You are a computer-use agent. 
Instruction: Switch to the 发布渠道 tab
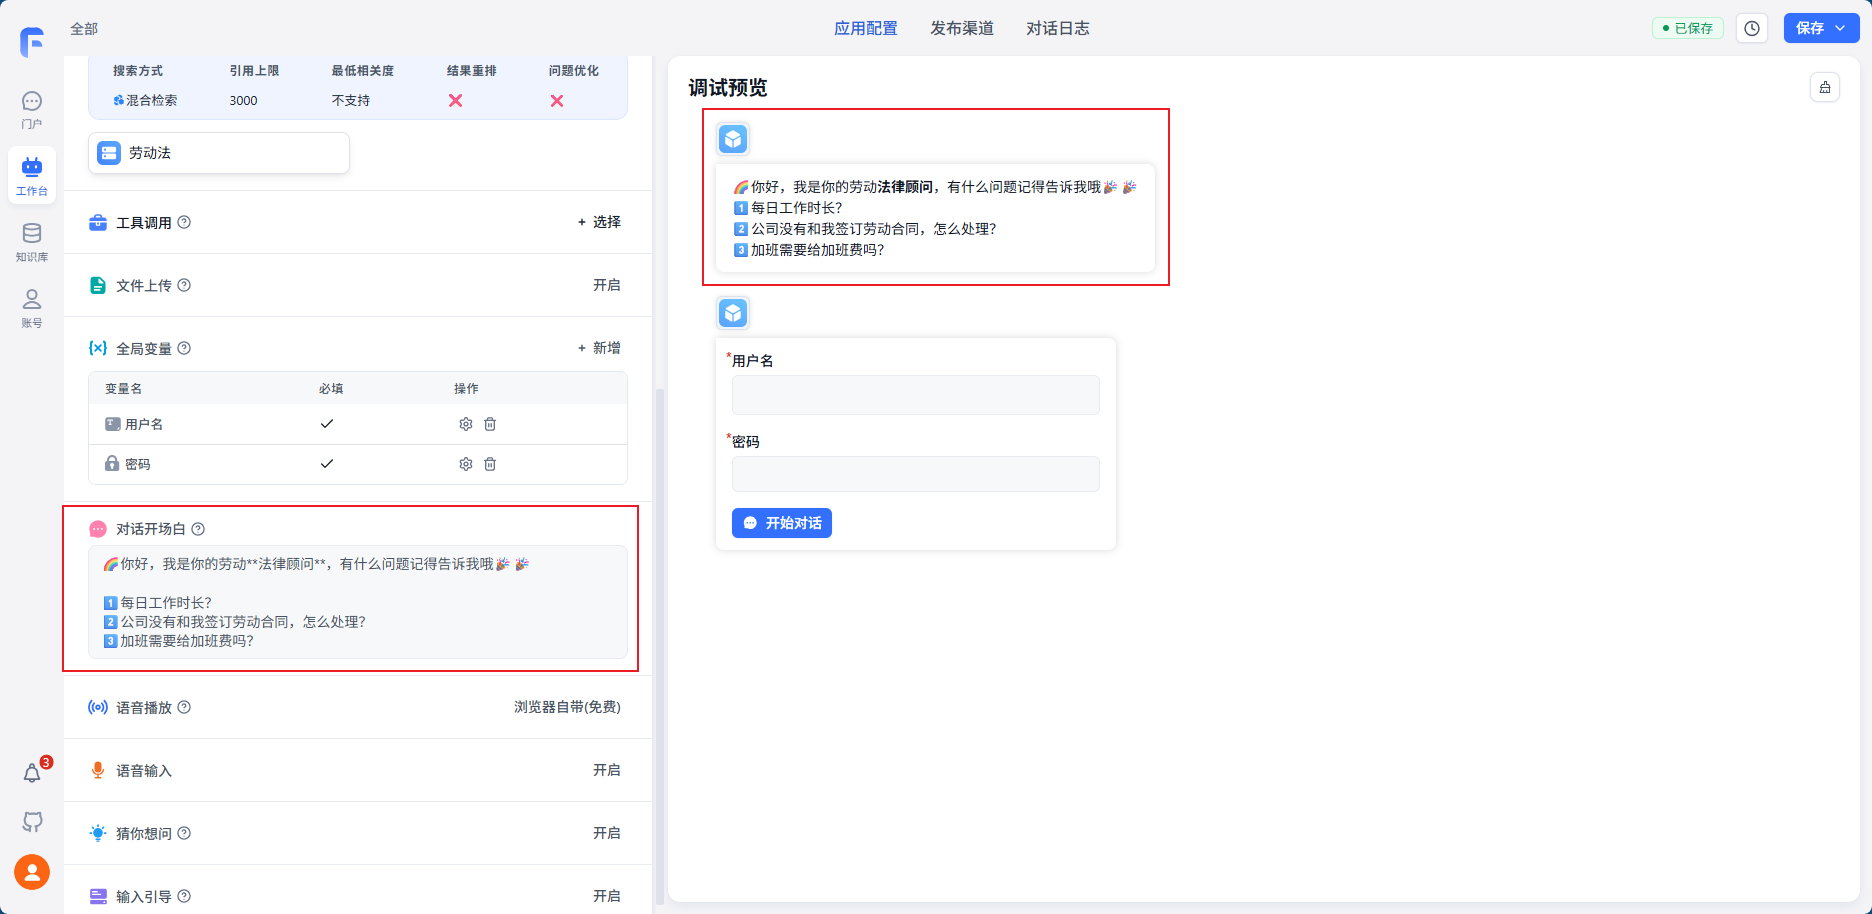coord(961,28)
